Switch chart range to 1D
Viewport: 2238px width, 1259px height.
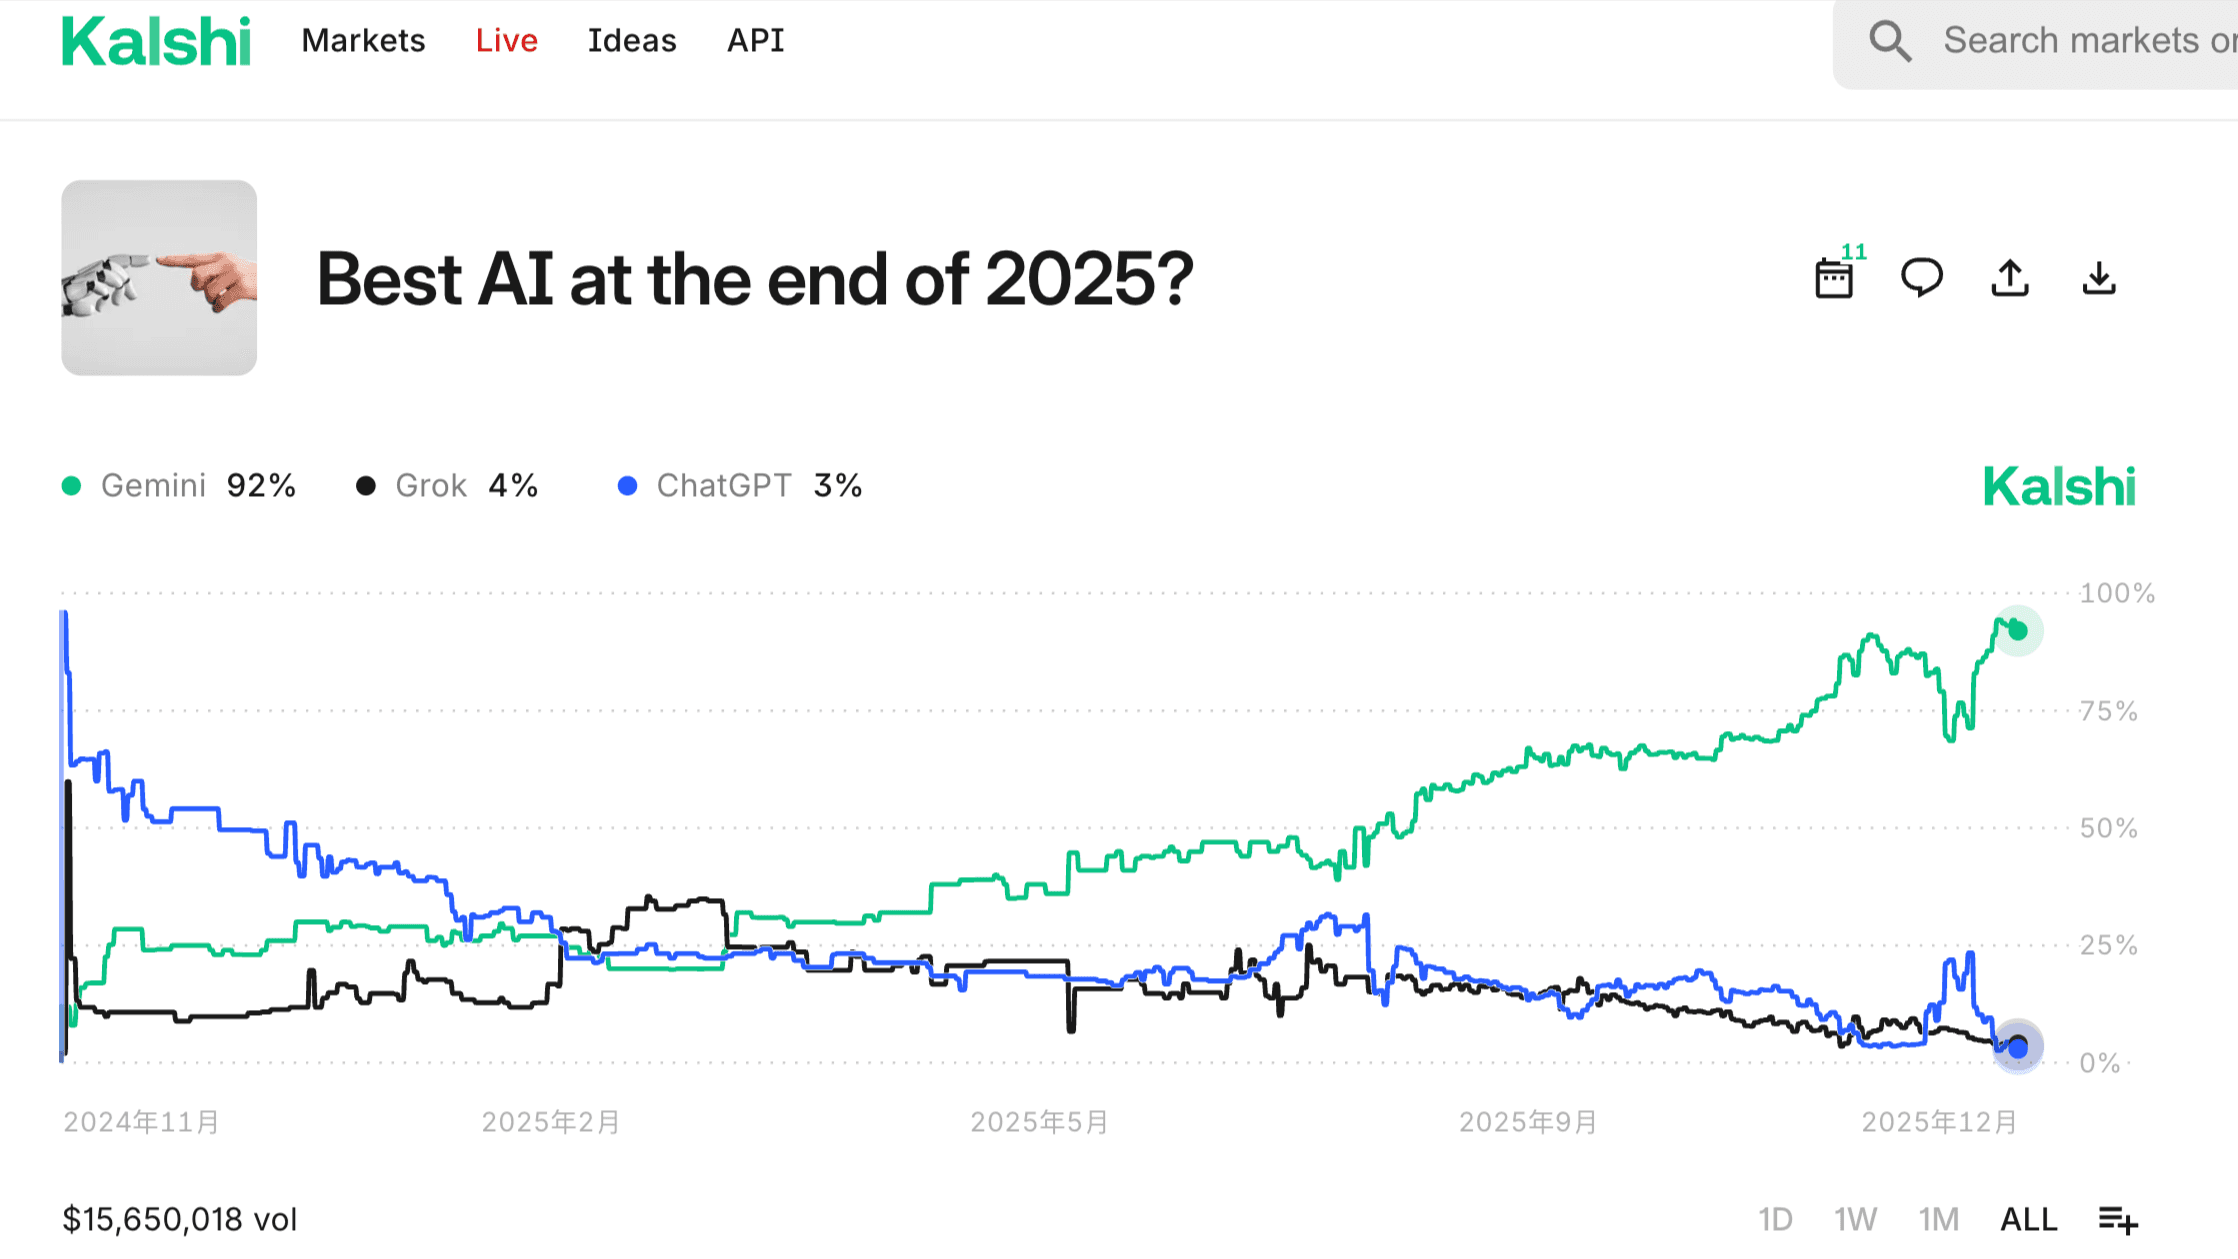1777,1219
